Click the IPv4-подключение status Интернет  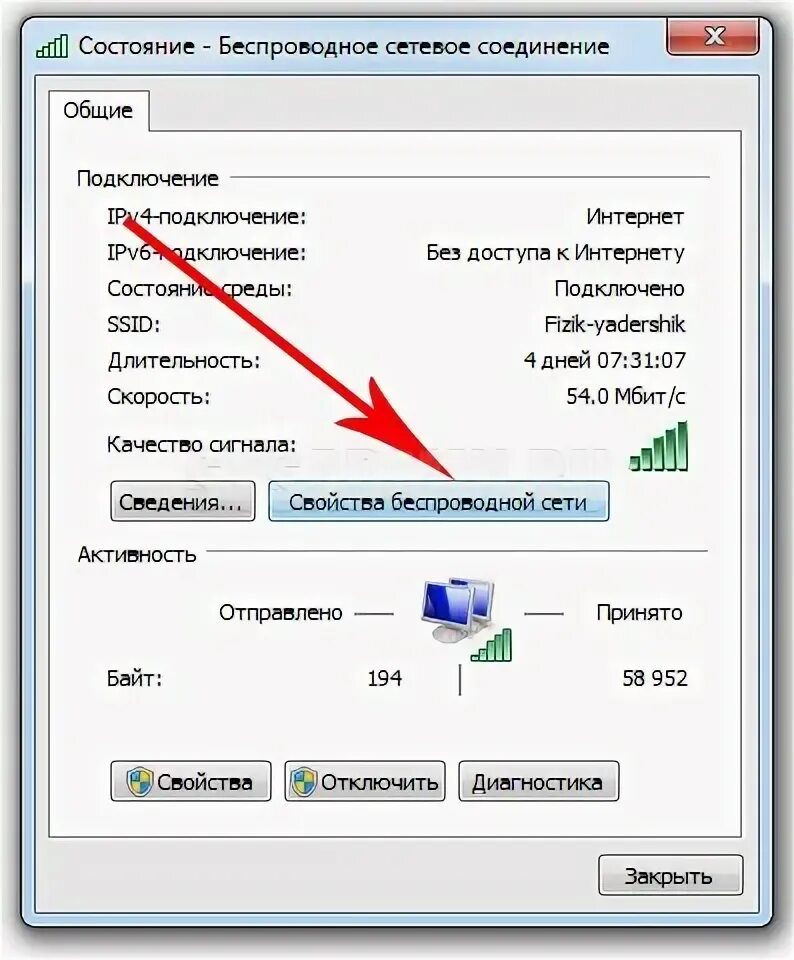pos(635,216)
